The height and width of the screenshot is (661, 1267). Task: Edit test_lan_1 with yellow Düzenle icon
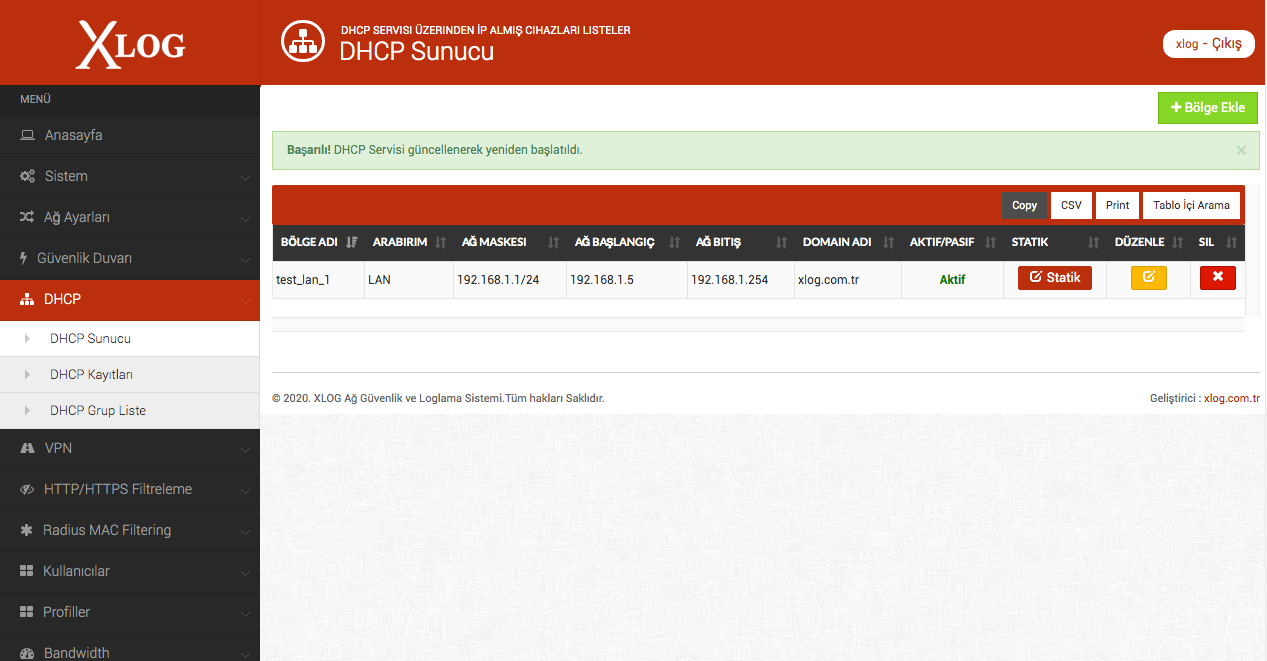(x=1148, y=277)
